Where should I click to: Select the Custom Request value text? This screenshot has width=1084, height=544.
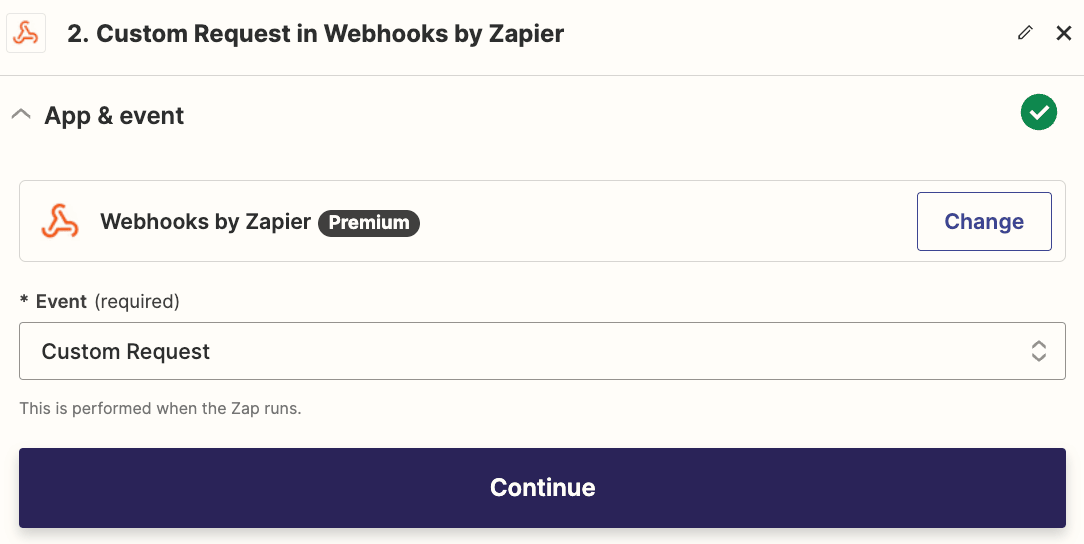(x=126, y=352)
